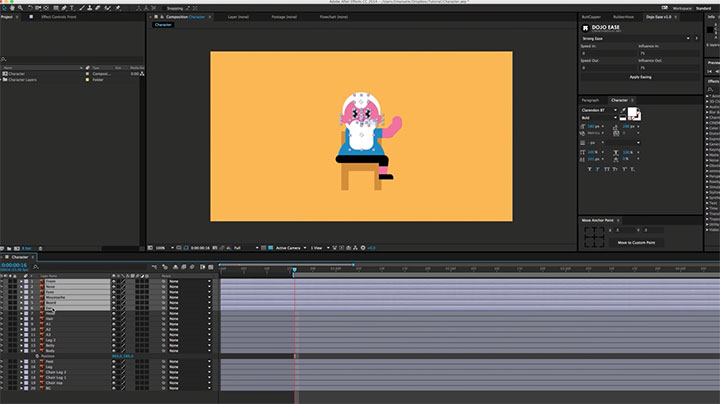Open Parent dropdown for Hair layer
Viewport: 720px width, 404px height.
point(190,319)
